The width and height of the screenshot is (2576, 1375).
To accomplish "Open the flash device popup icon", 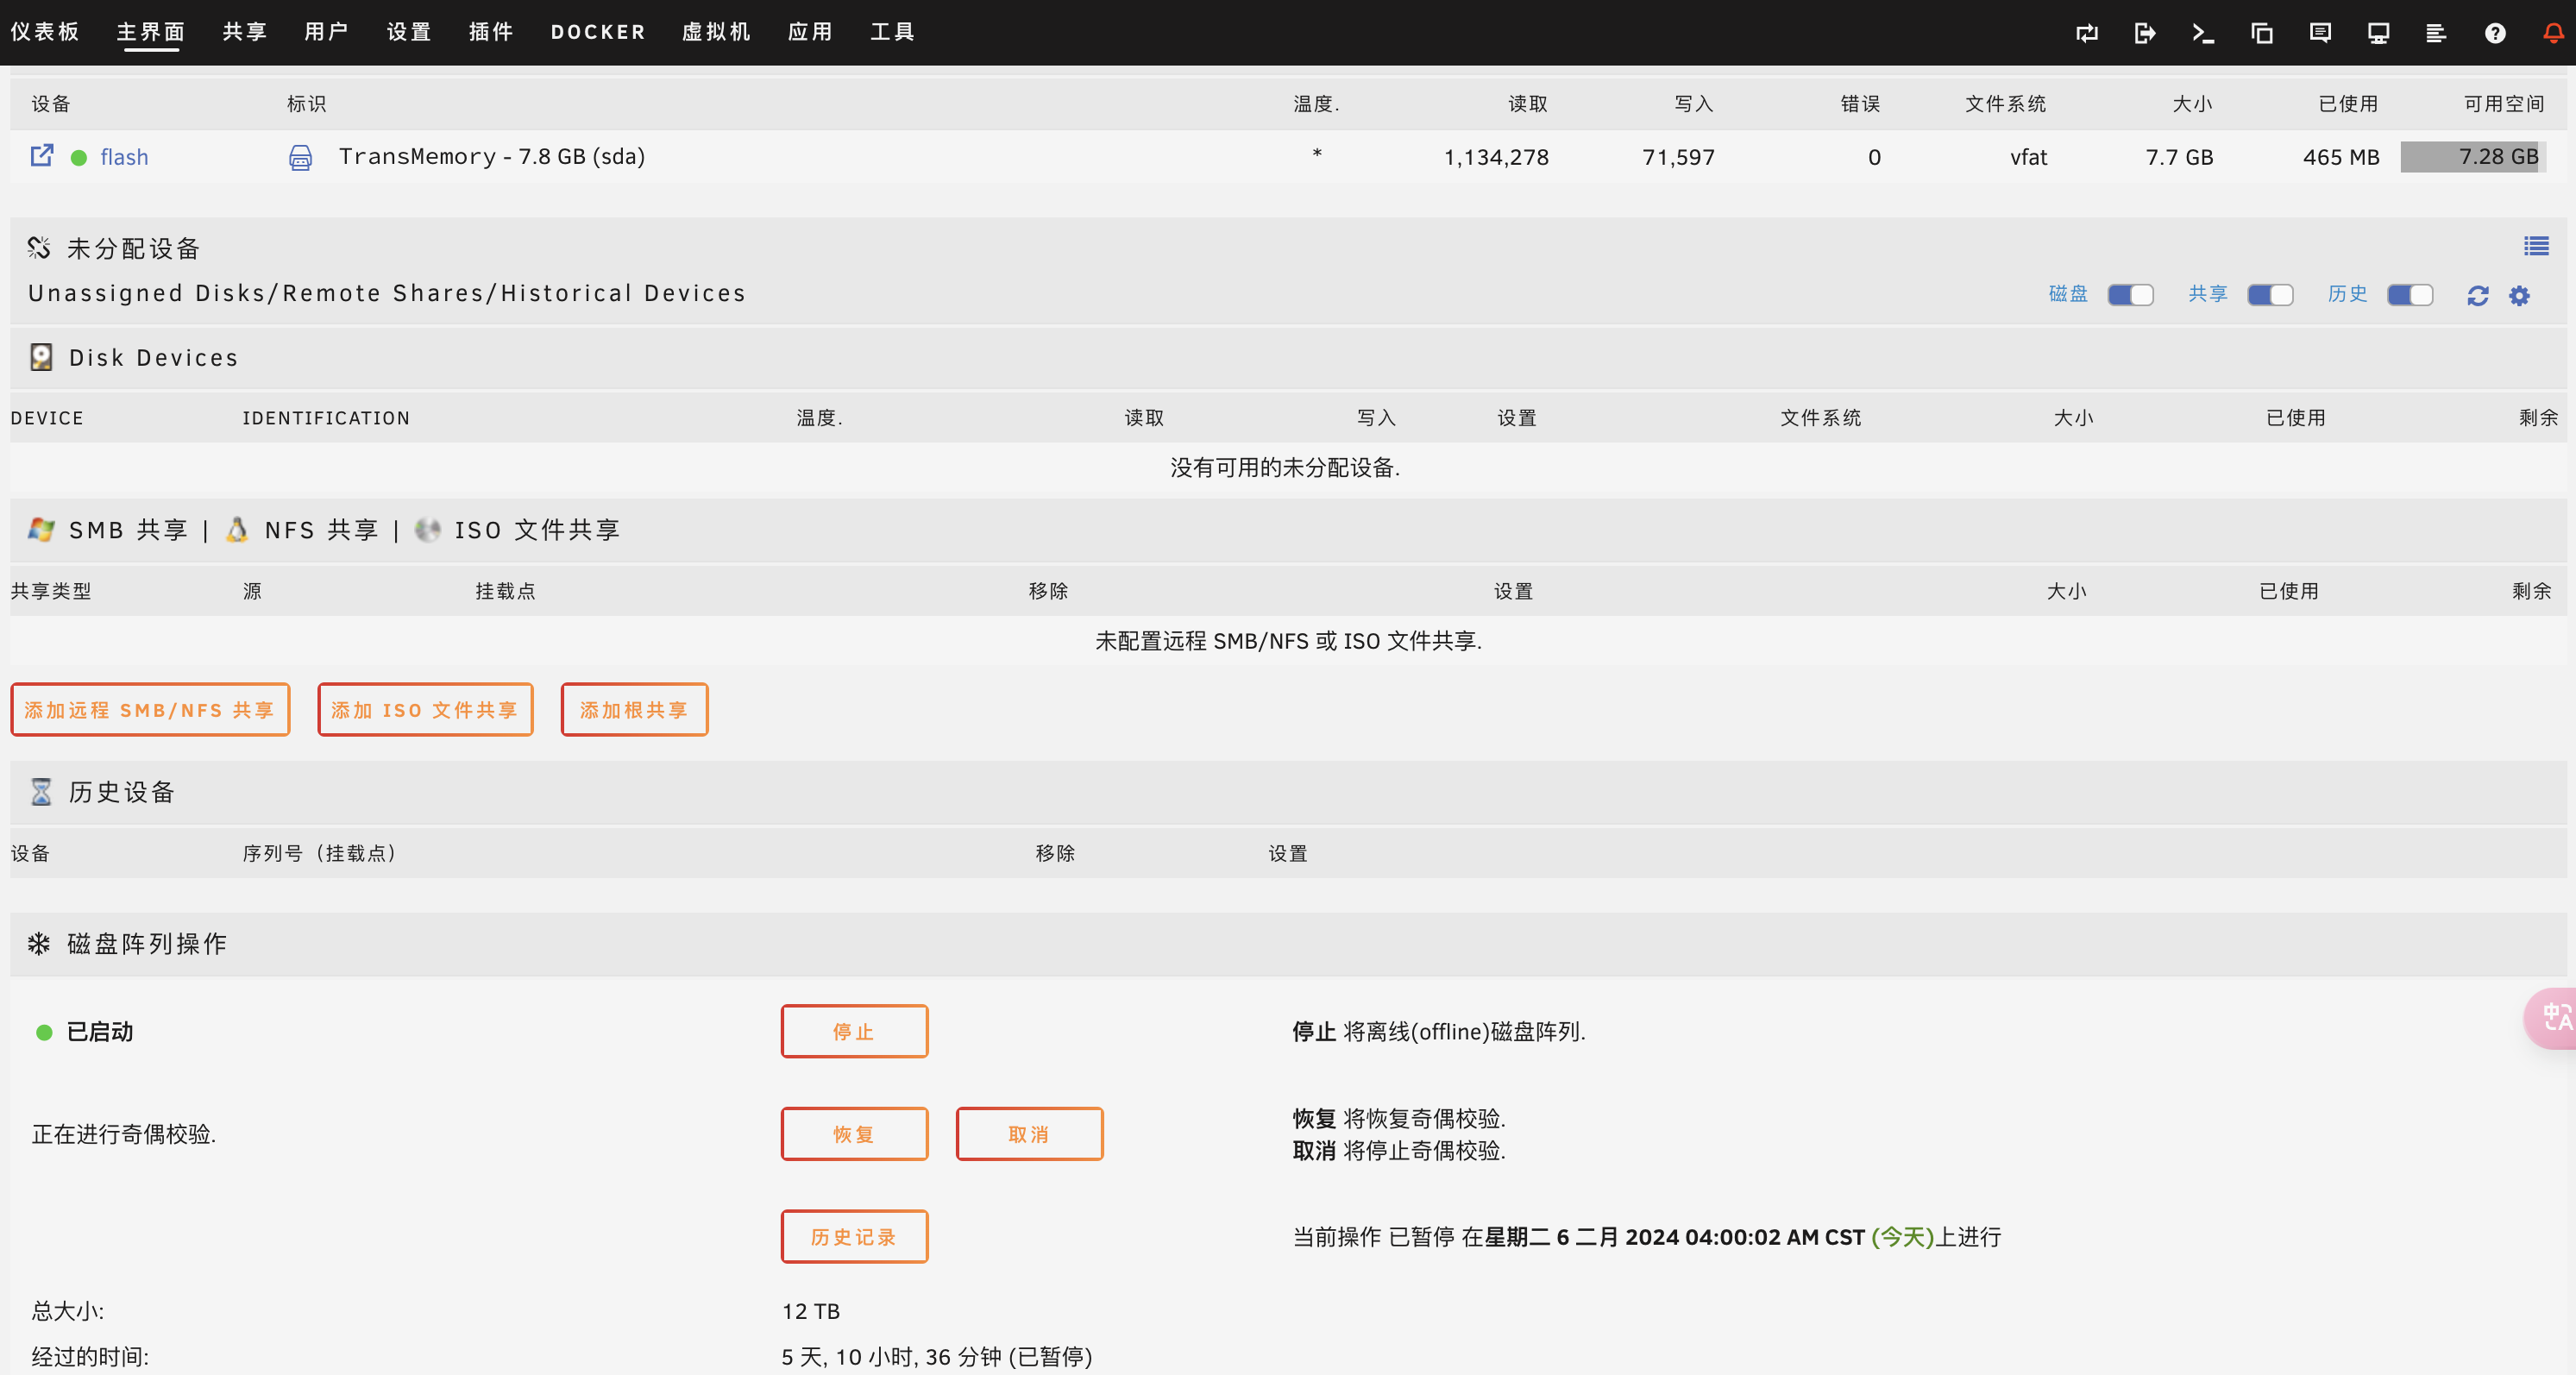I will click(41, 156).
